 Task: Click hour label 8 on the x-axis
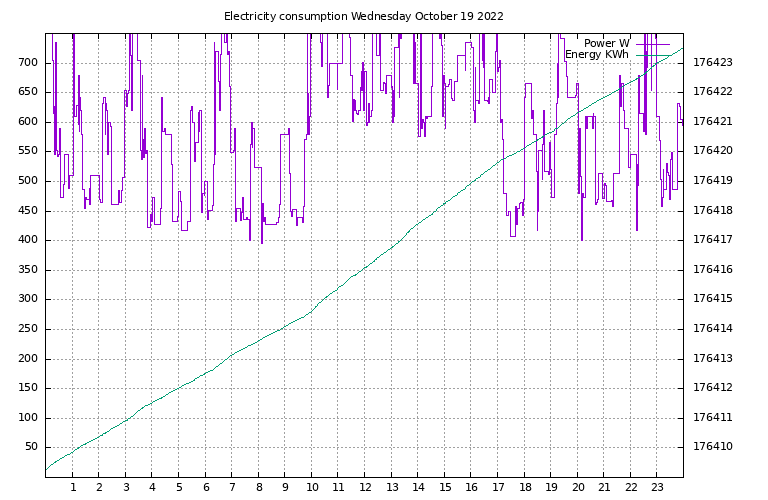coord(259,488)
